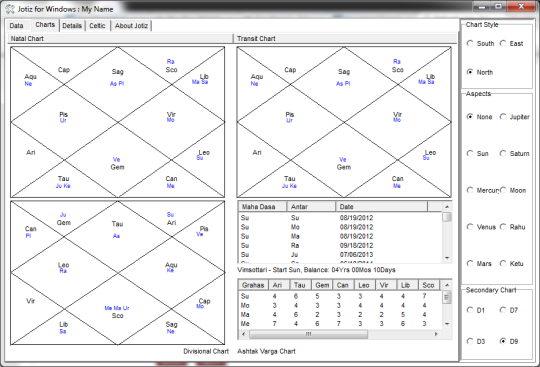The height and width of the screenshot is (367, 540).
Task: Choose Sun aspect option
Action: pyautogui.click(x=478, y=154)
